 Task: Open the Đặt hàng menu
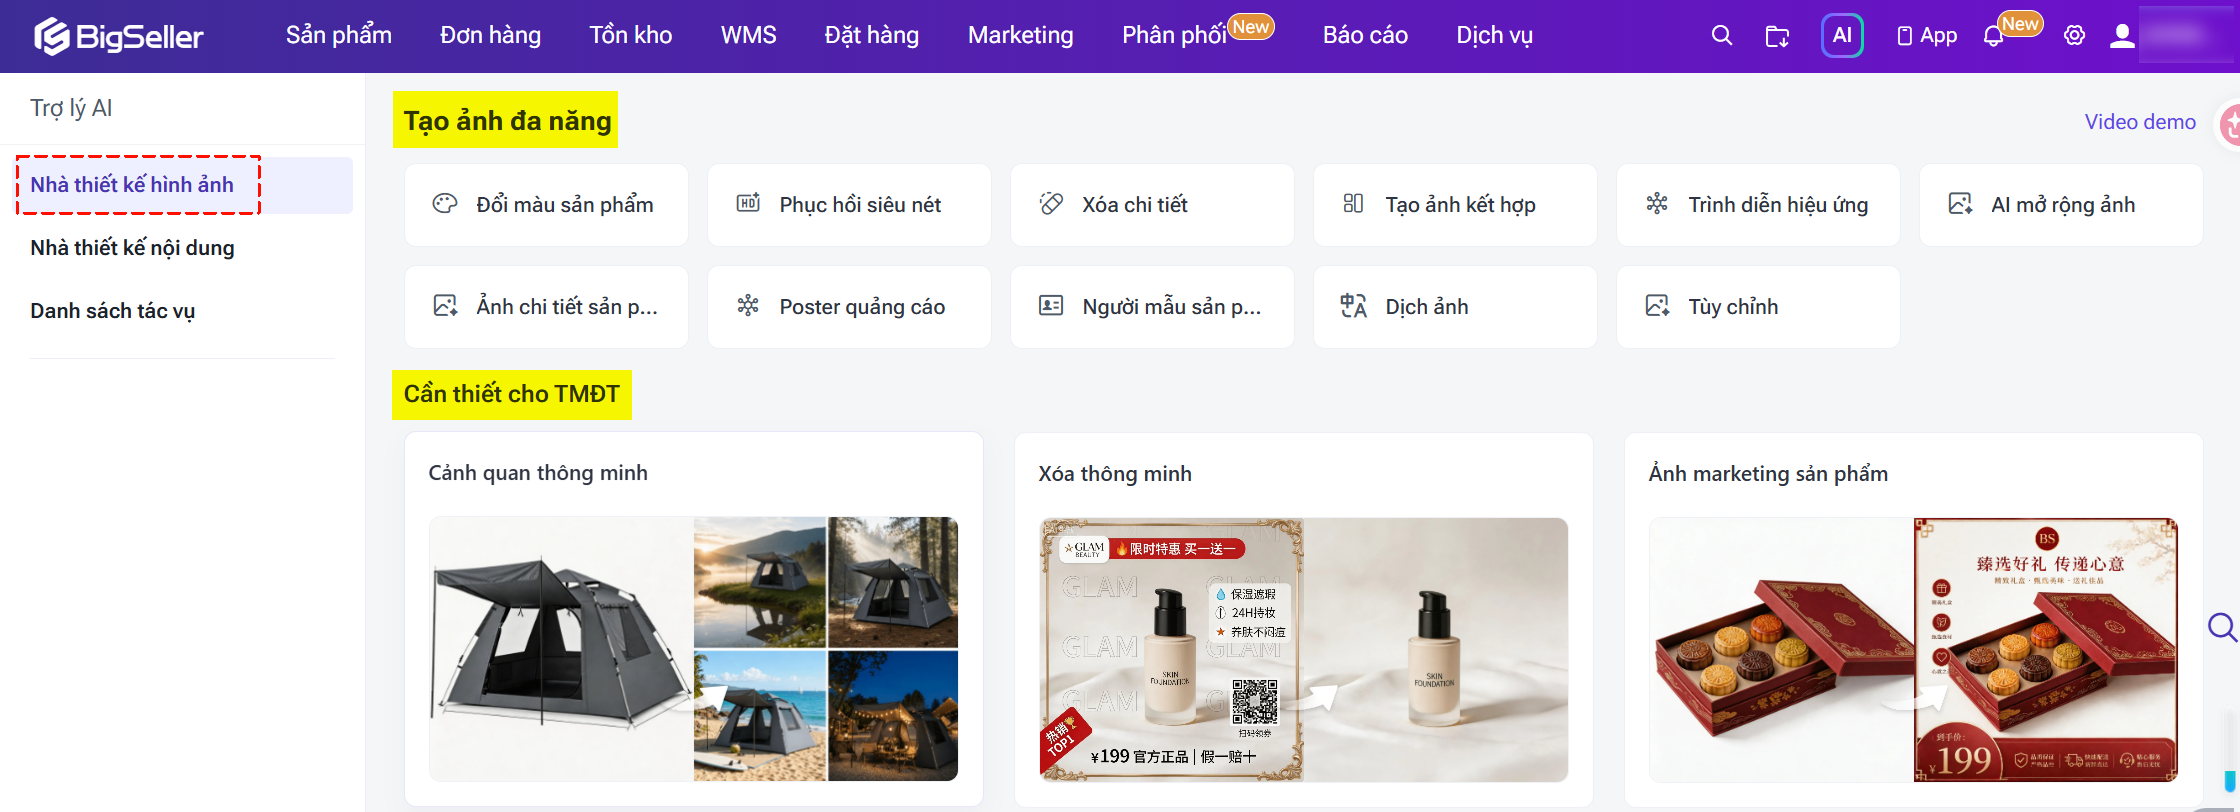pyautogui.click(x=872, y=36)
